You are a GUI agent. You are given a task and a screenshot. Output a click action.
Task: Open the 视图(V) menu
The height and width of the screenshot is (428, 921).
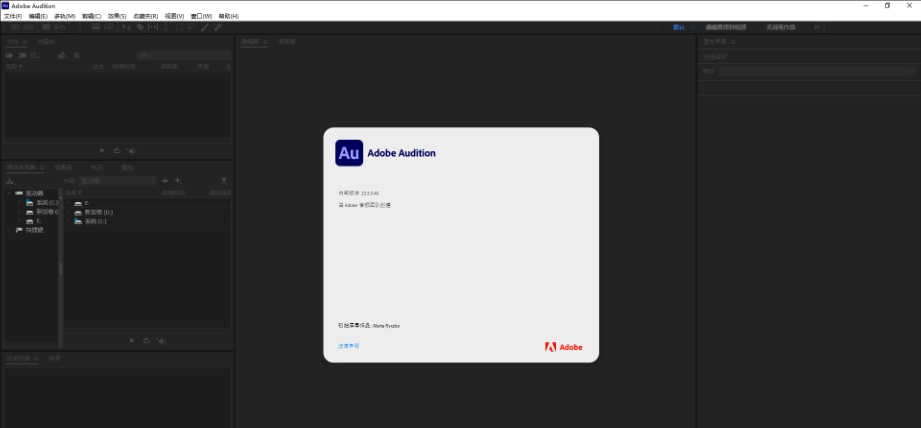(174, 16)
